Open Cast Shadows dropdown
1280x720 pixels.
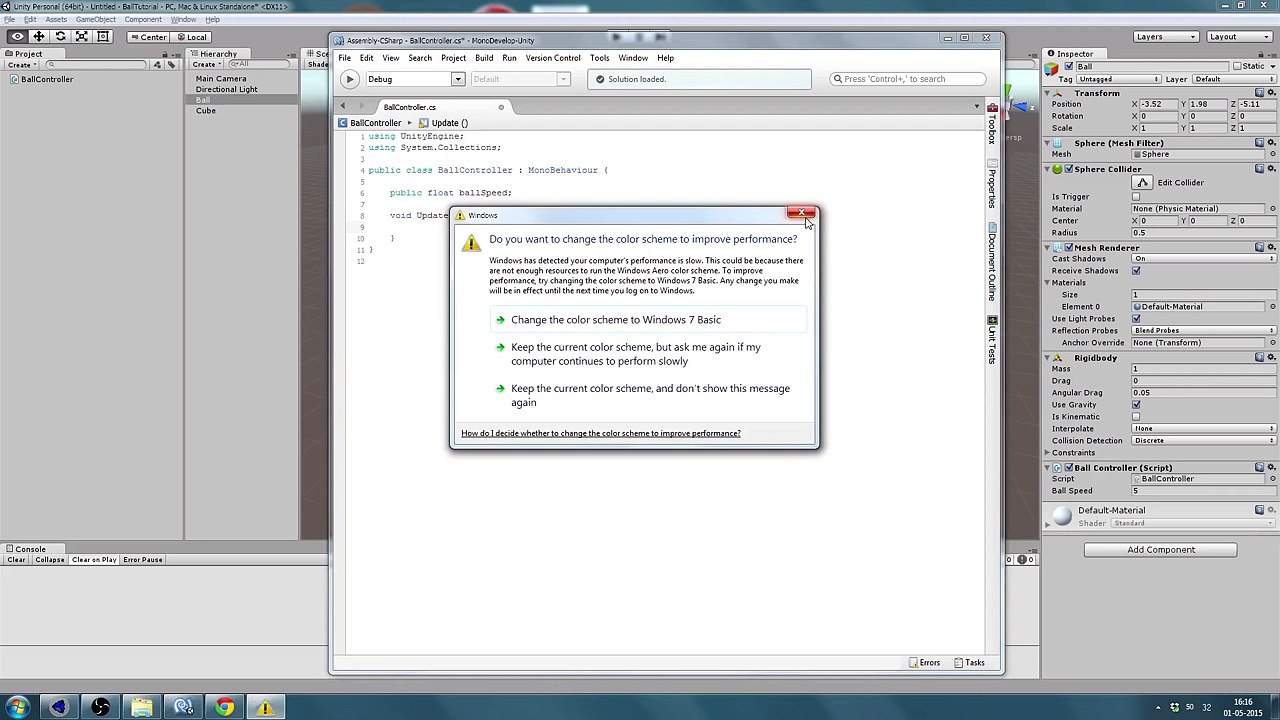[1204, 259]
